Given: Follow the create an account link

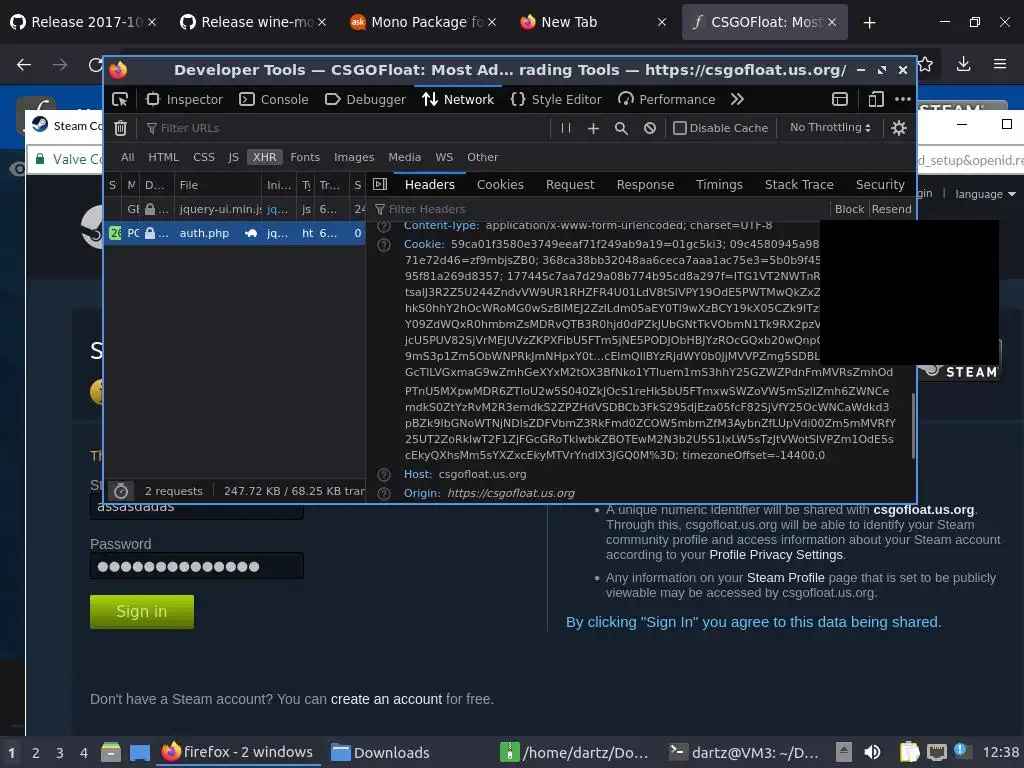Looking at the screenshot, I should click(x=386, y=699).
